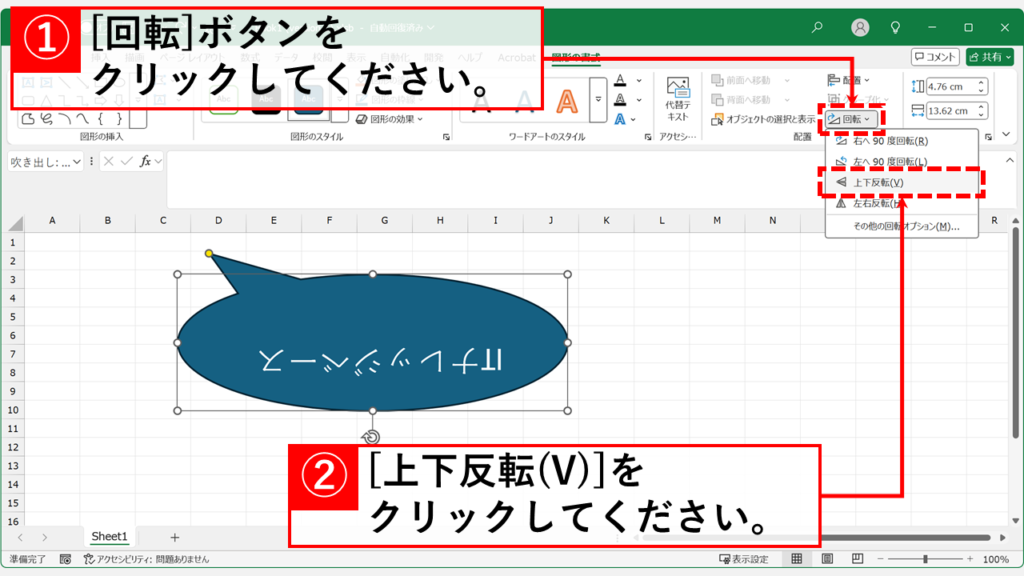
Task: Click the vertical scrollbar thumb
Action: click(x=1016, y=333)
